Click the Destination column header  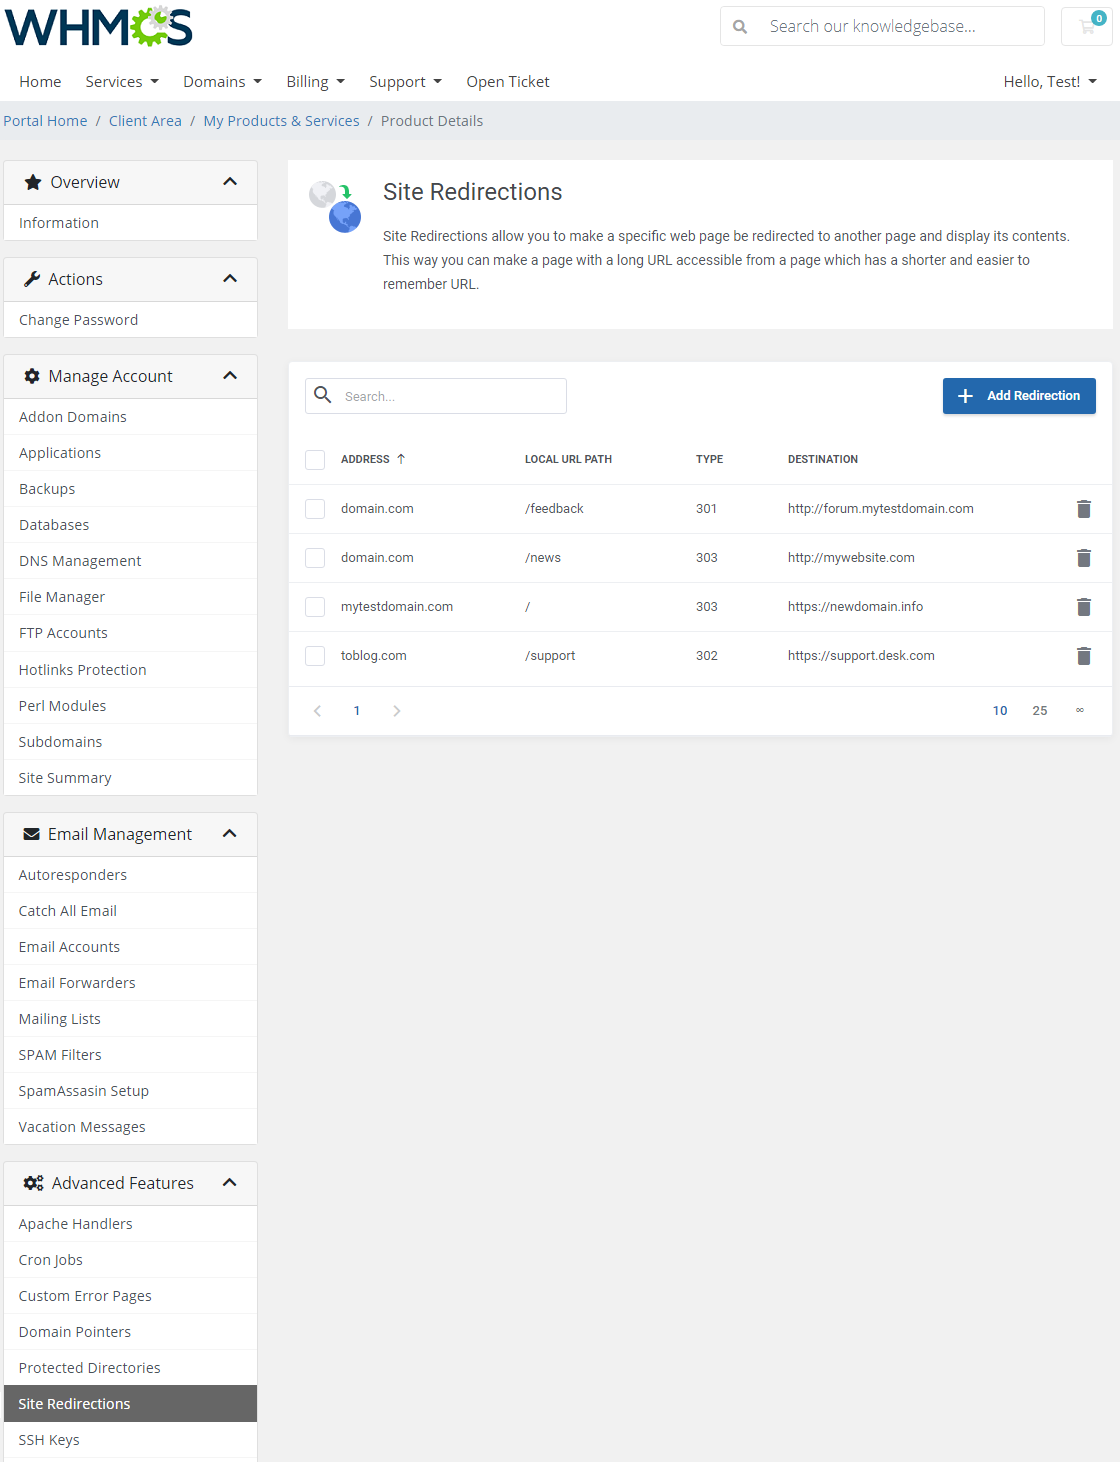(x=823, y=459)
